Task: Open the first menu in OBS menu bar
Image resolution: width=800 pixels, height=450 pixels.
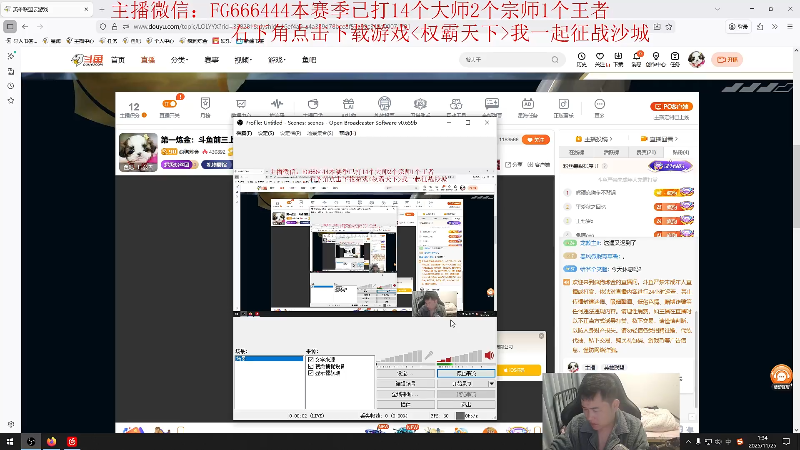Action: [244, 133]
